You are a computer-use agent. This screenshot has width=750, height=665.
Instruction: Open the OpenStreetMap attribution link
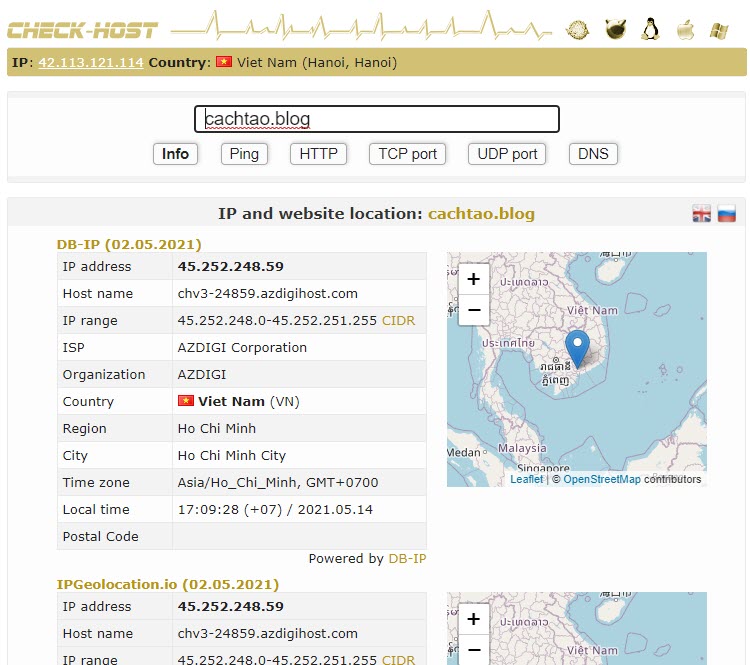(602, 479)
